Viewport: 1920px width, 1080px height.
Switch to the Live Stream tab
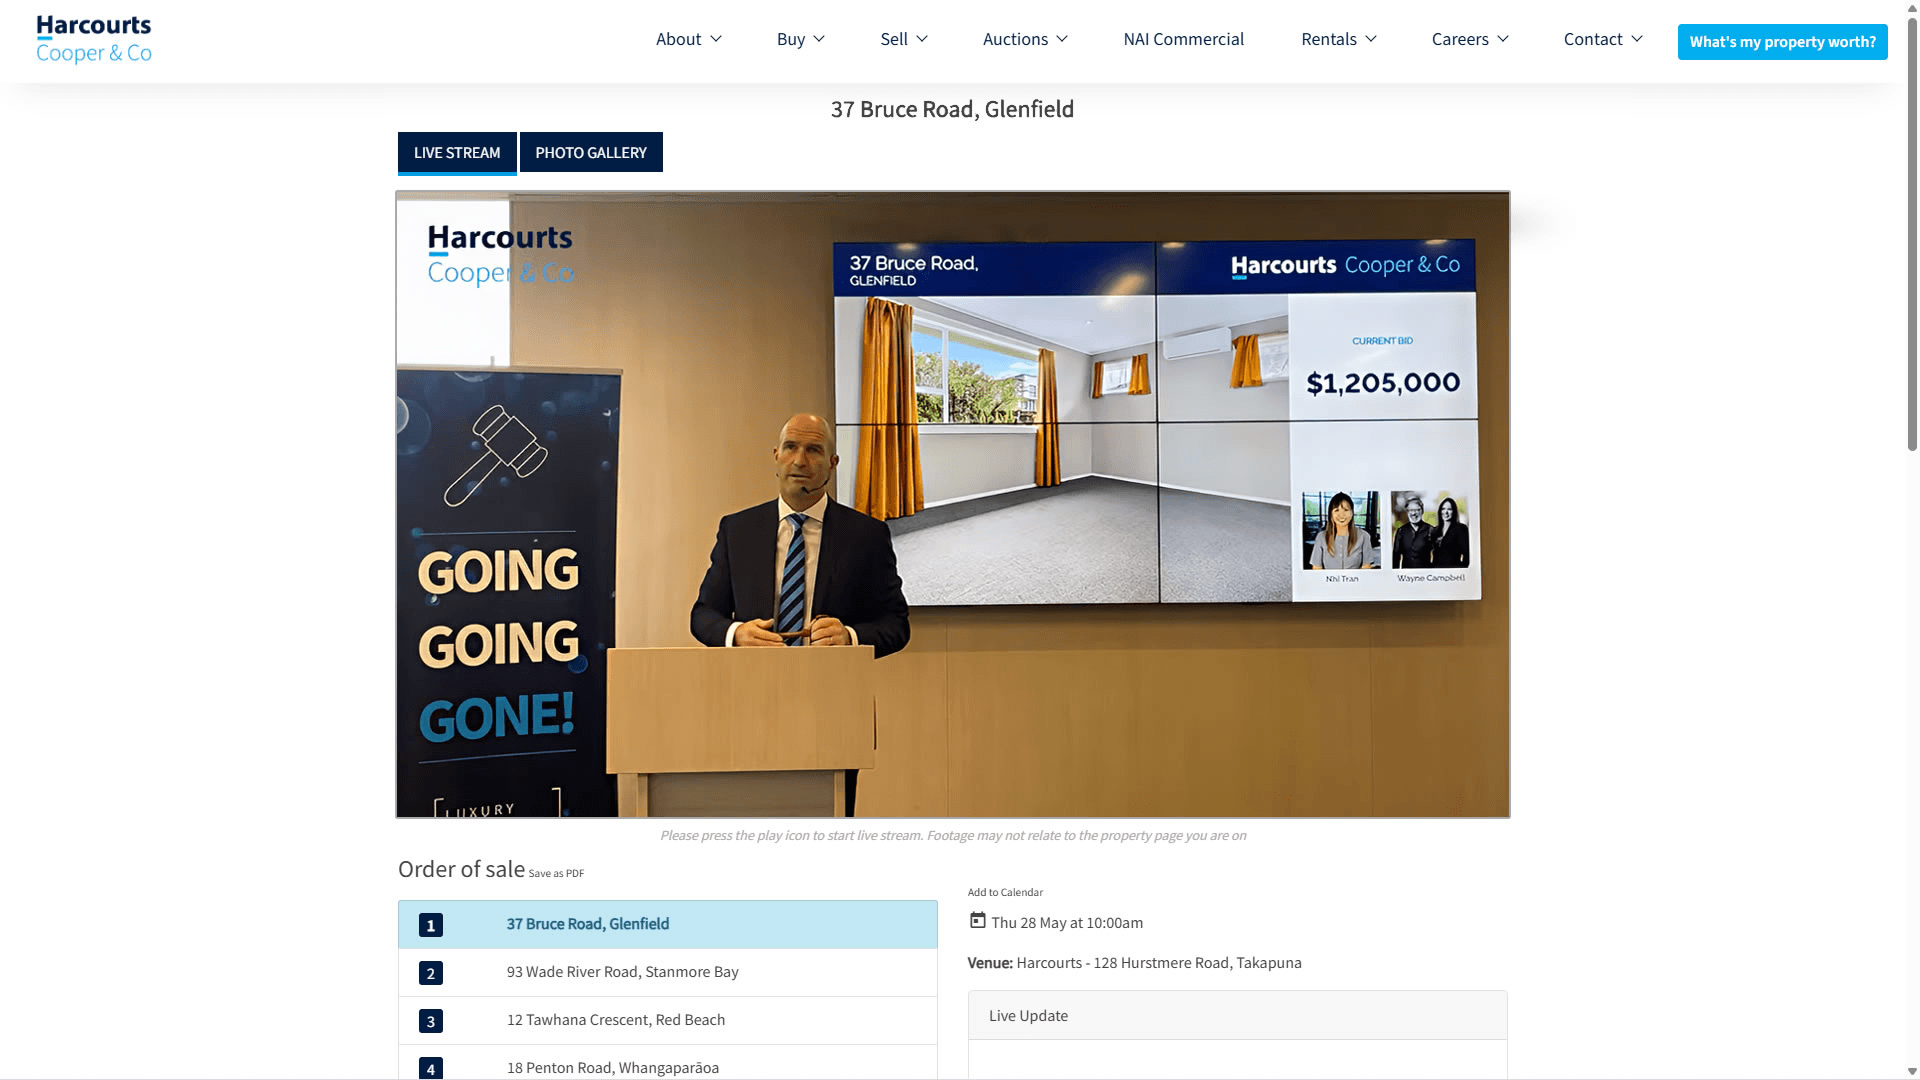coord(457,153)
